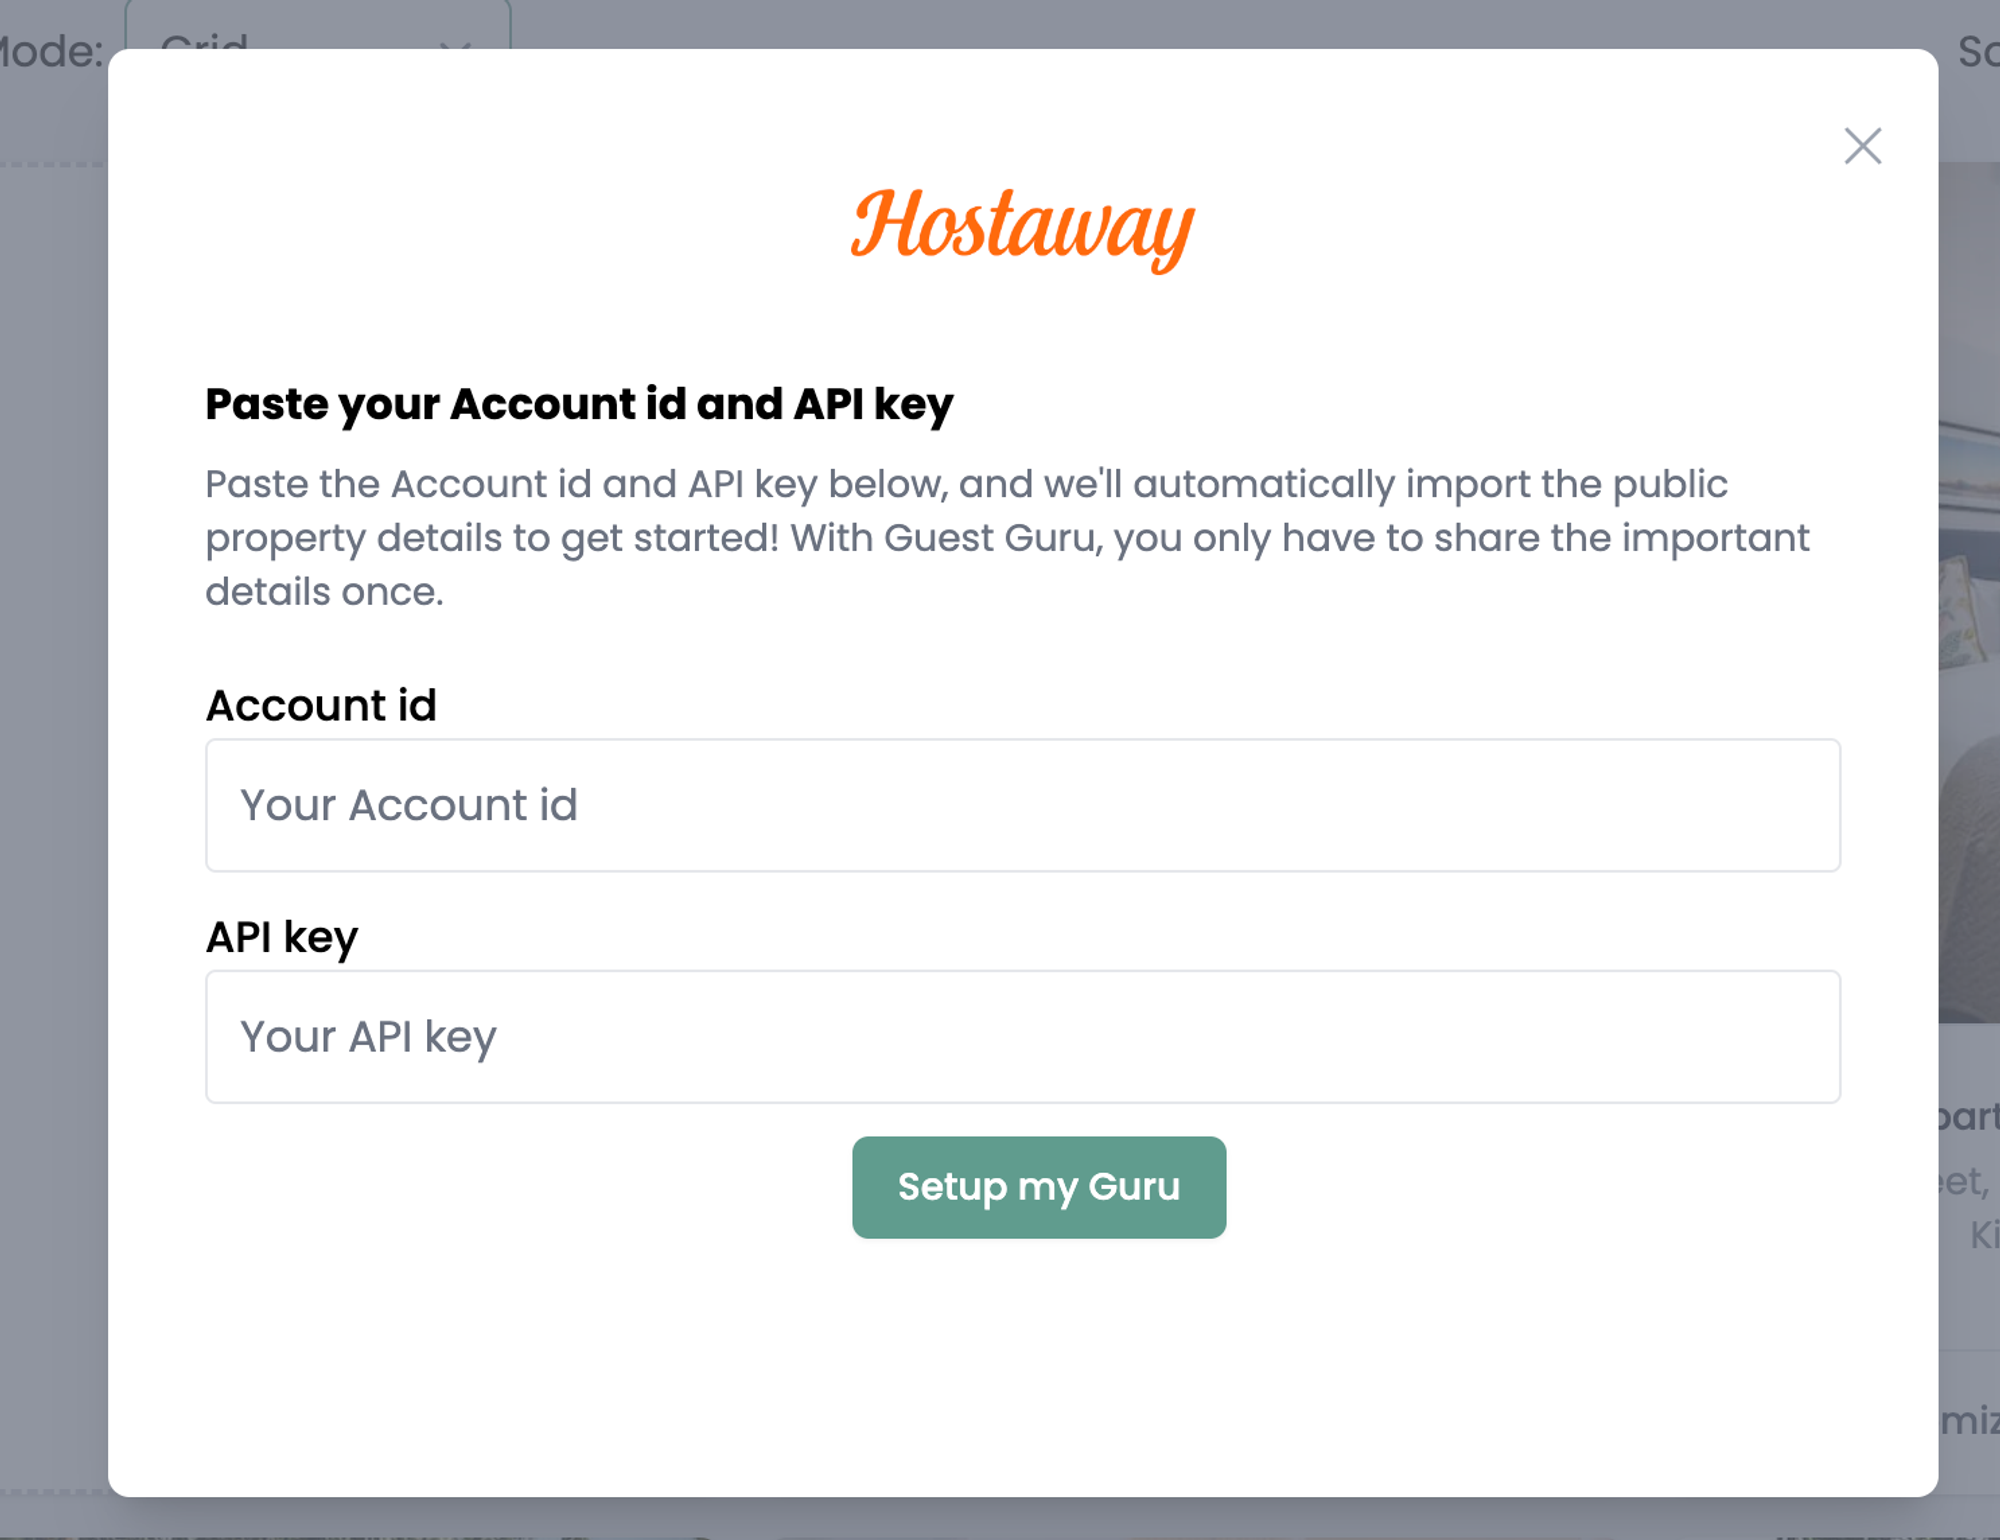Click the API key field label
The width and height of the screenshot is (2000, 1540).
282,938
